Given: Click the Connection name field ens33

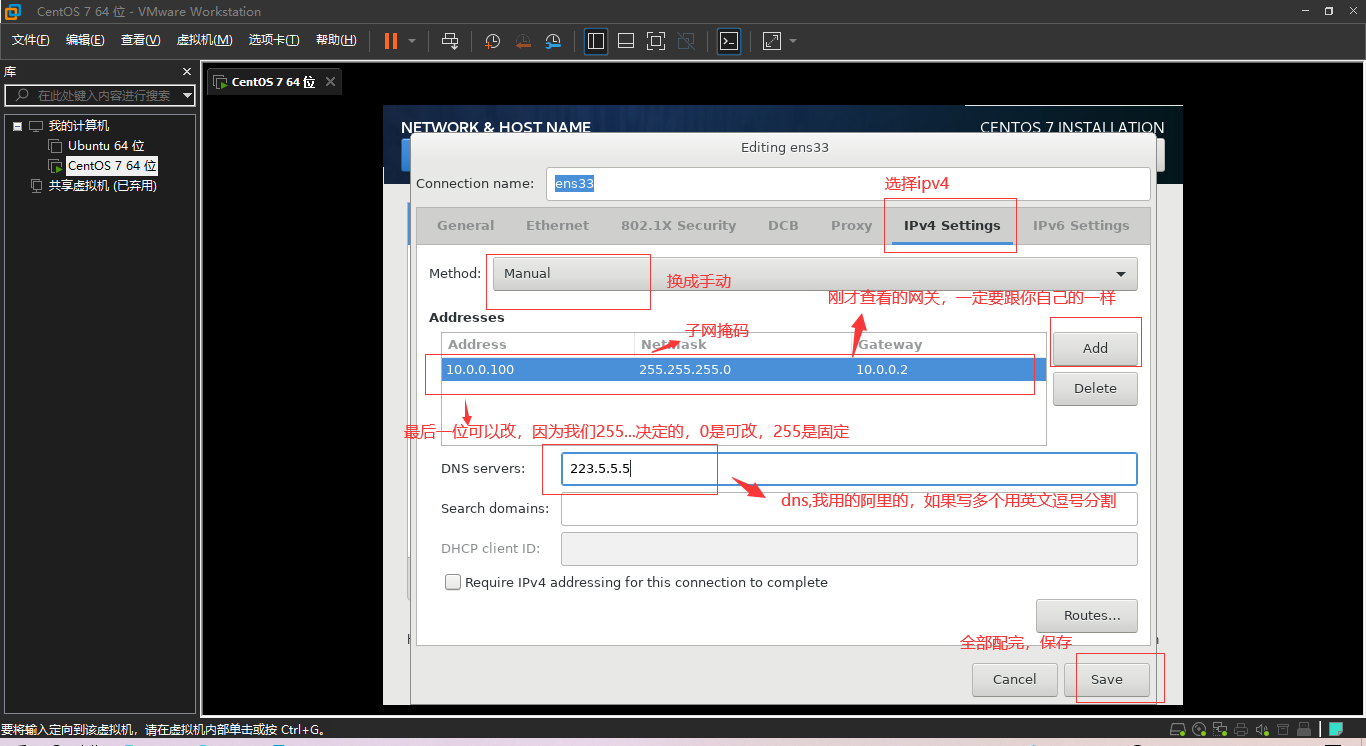Looking at the screenshot, I should 848,184.
